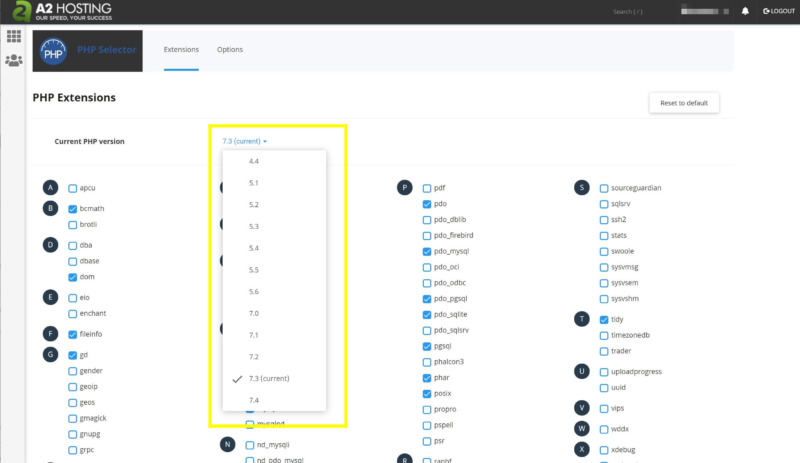Viewport: 800px width, 463px height.
Task: Toggle the pdo_mysql extension checkbox
Action: (427, 251)
